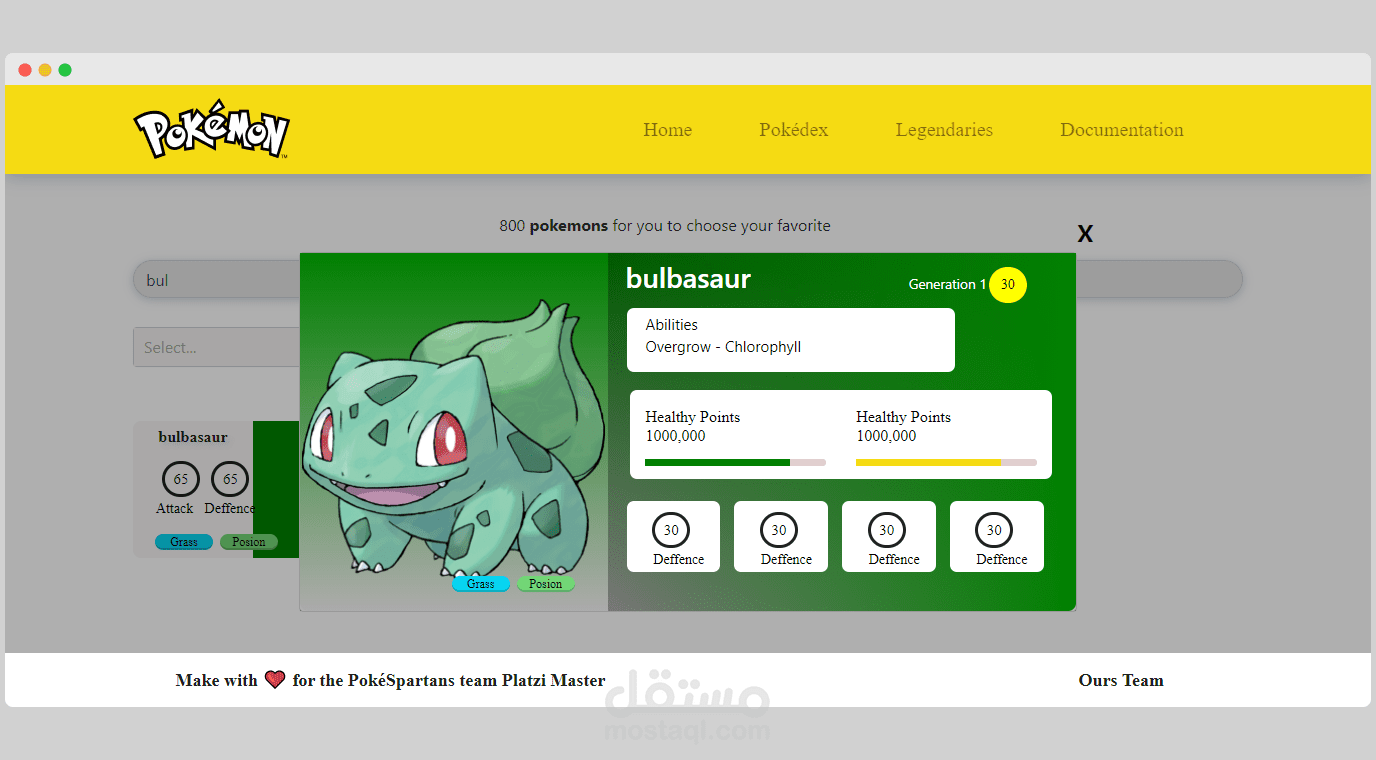Click the Abilities card in modal
The image size is (1376, 760).
(791, 340)
